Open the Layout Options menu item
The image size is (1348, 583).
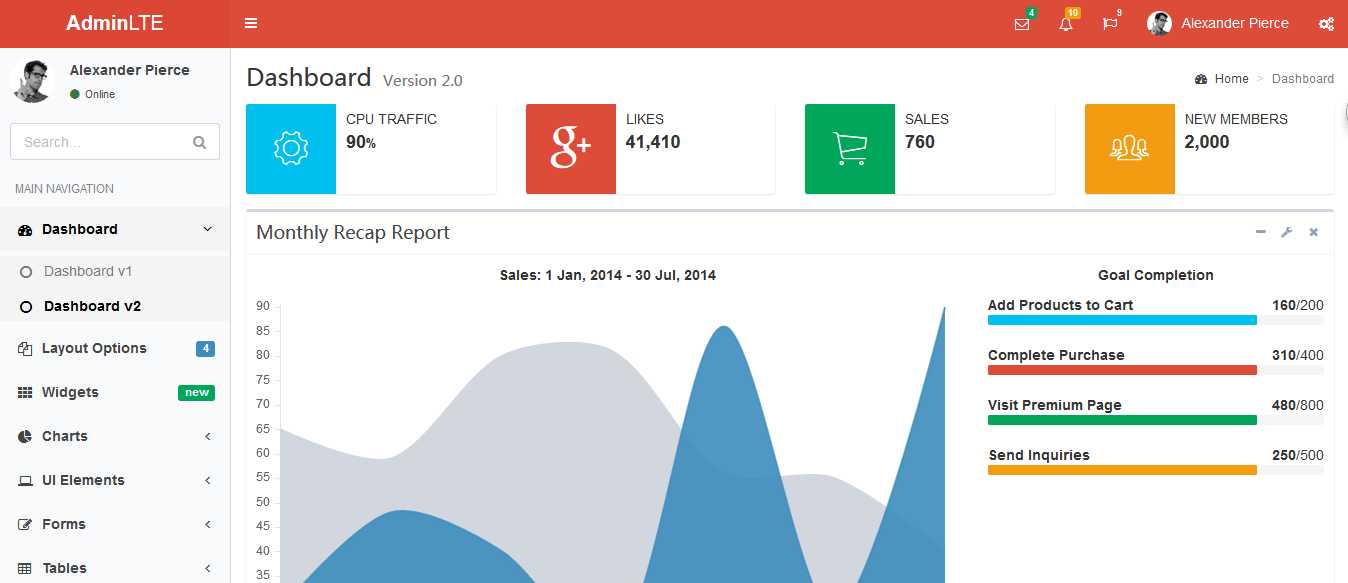pos(115,348)
